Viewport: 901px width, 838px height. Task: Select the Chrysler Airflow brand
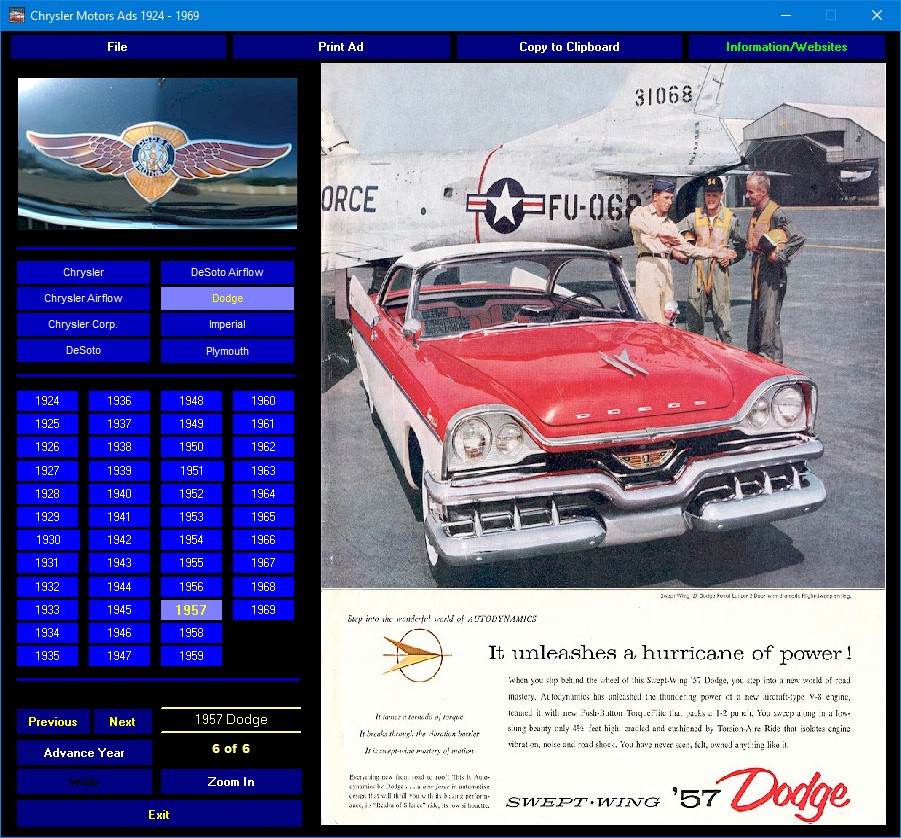83,298
